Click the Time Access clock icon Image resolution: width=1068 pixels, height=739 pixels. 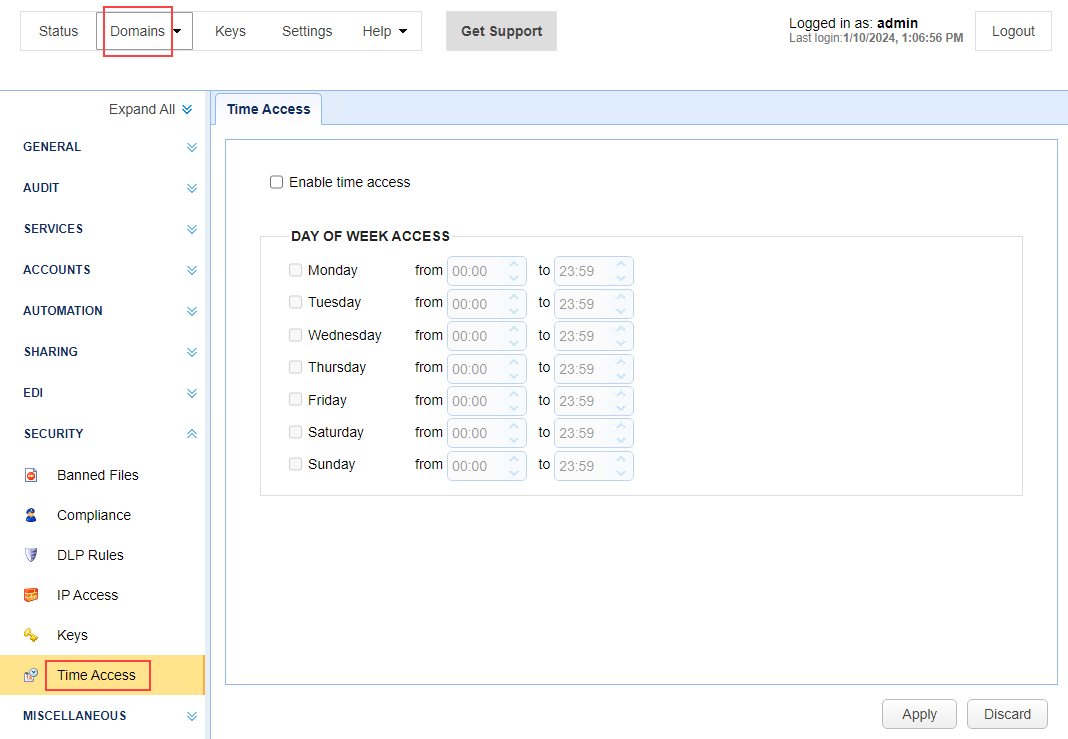(x=31, y=675)
